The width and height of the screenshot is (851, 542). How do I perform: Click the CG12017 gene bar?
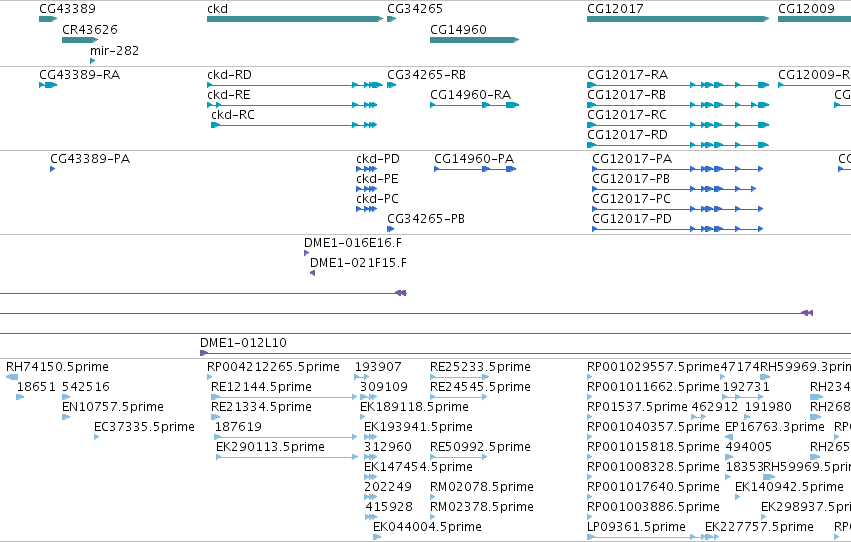click(678, 19)
